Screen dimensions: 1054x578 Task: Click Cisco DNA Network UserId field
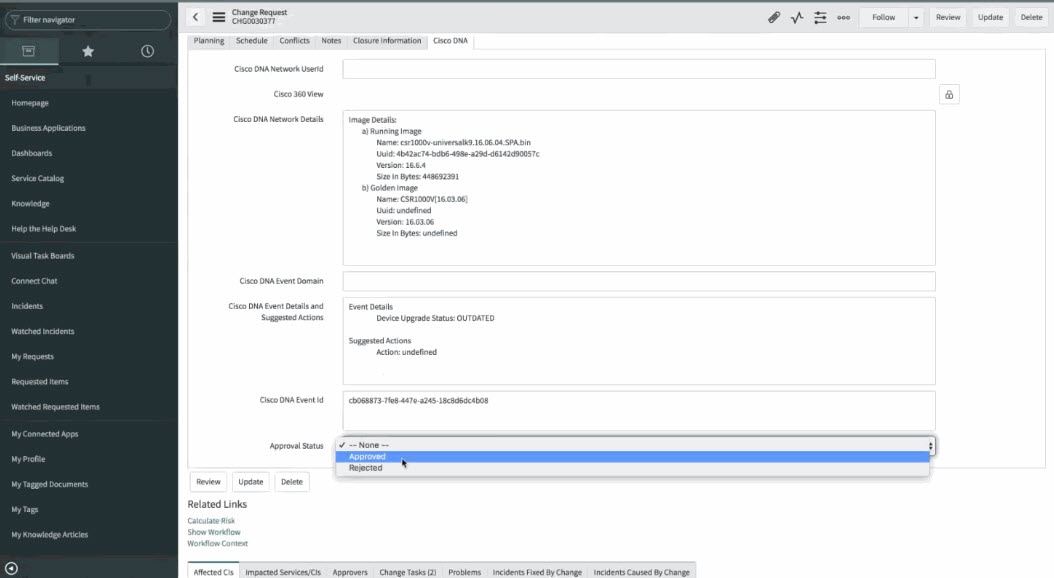pos(639,69)
